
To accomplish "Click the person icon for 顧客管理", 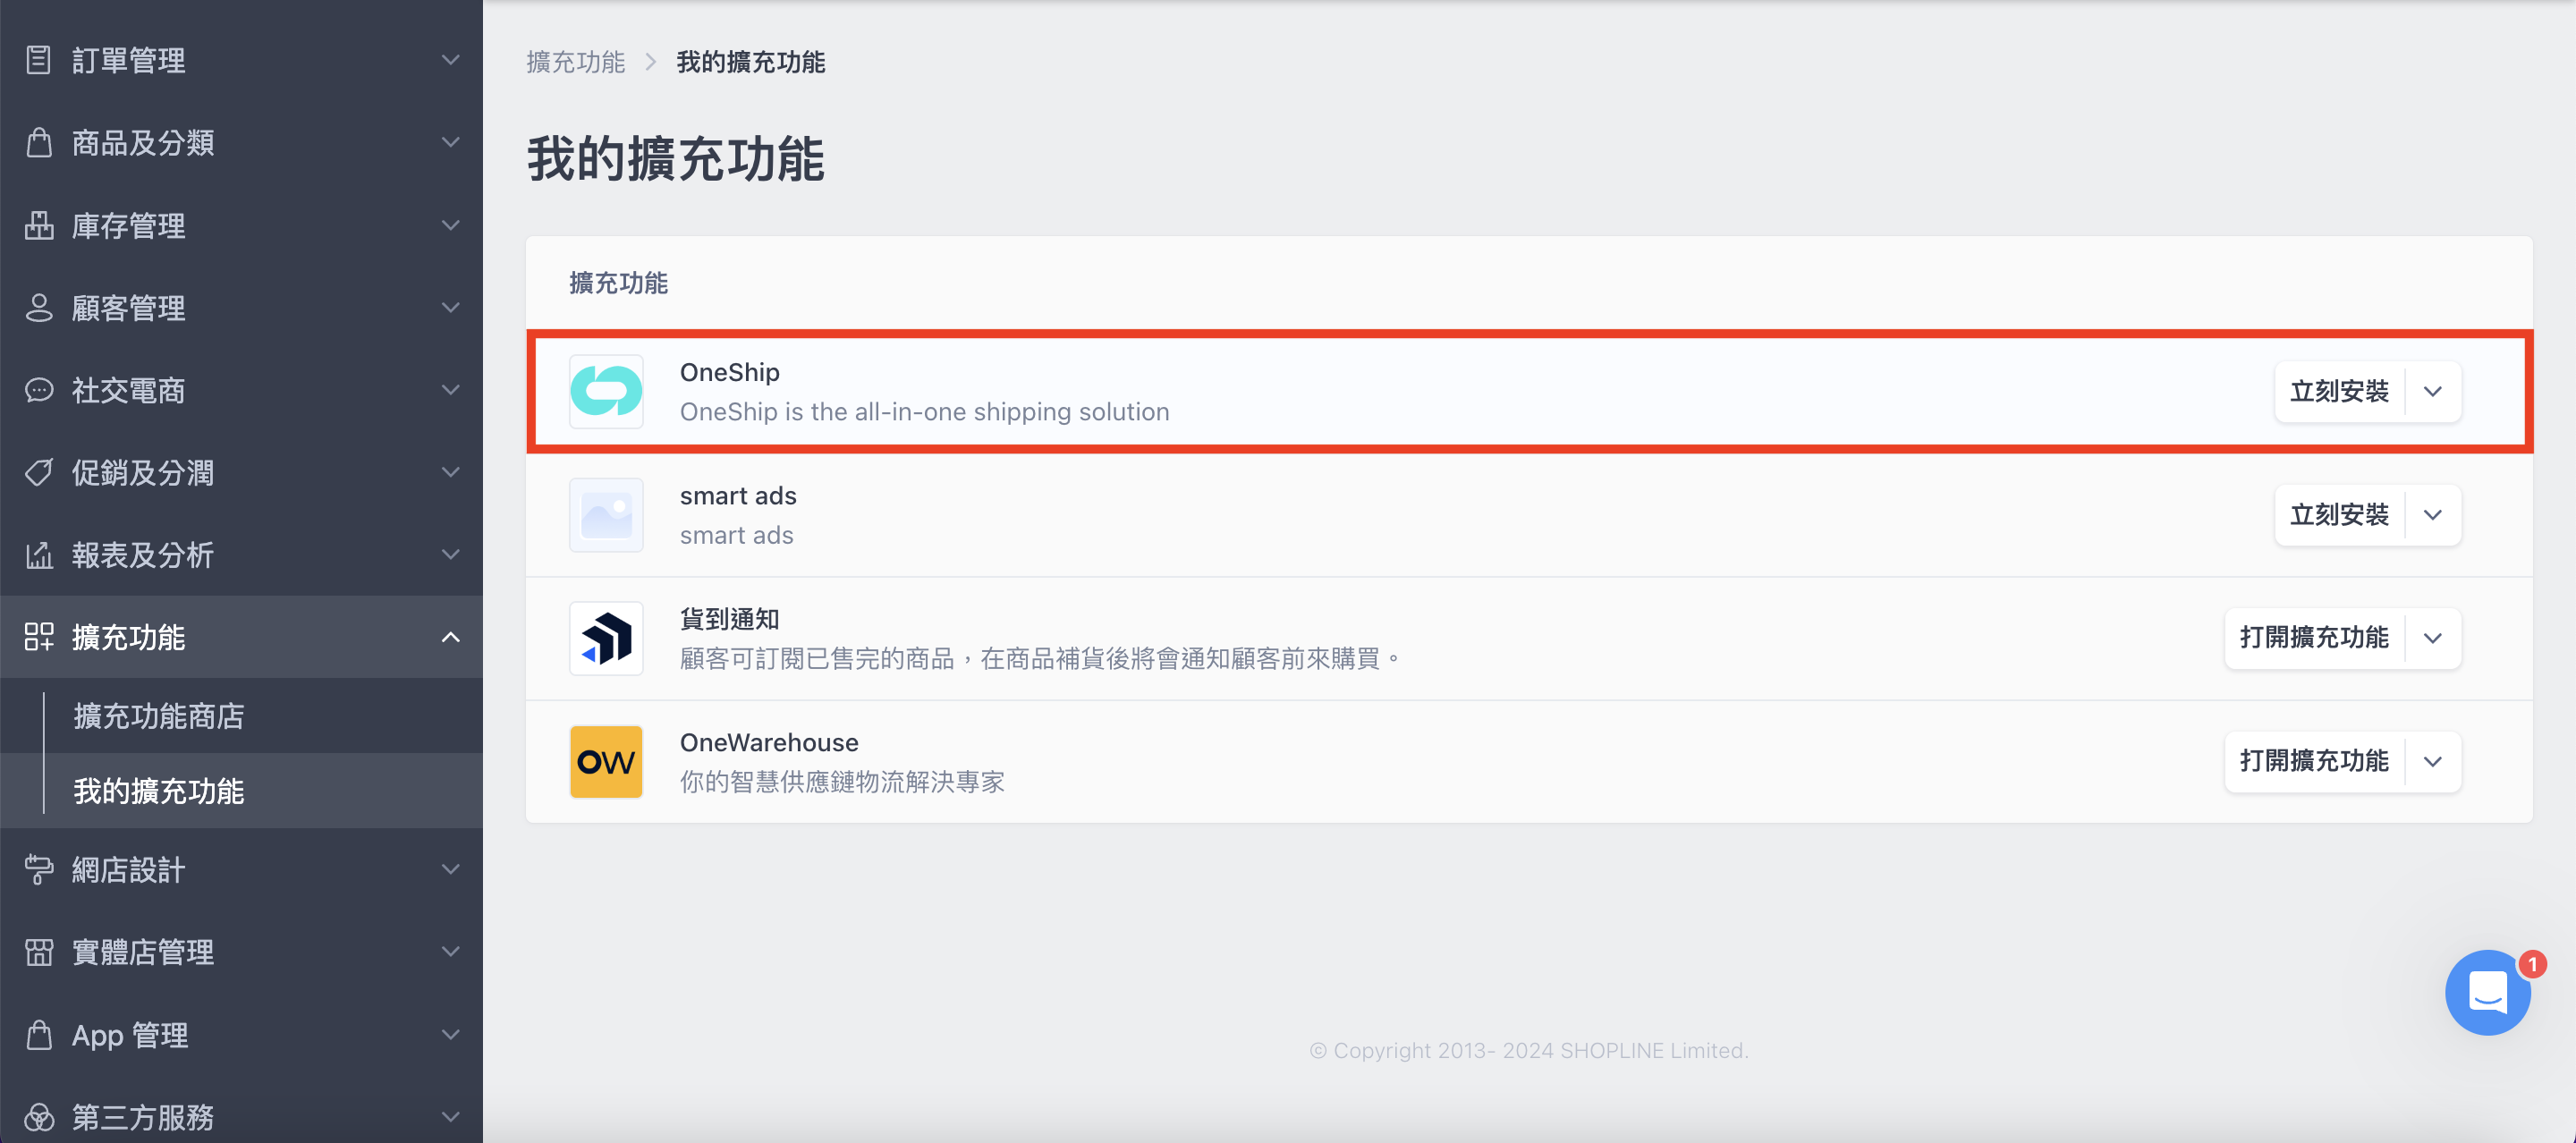I will point(38,307).
